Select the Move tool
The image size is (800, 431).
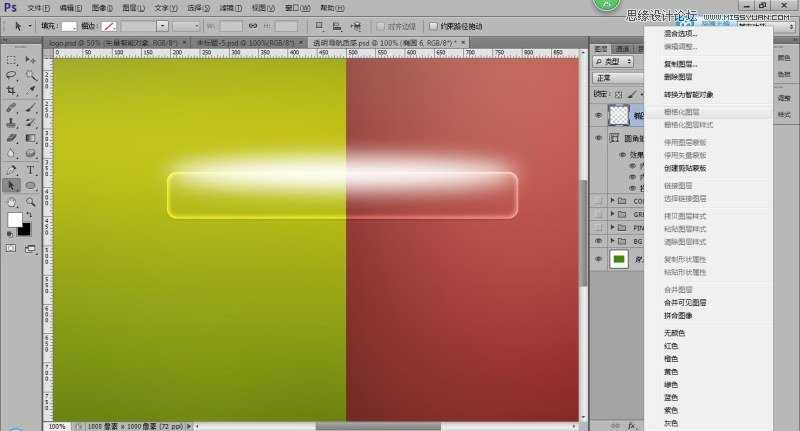click(31, 59)
